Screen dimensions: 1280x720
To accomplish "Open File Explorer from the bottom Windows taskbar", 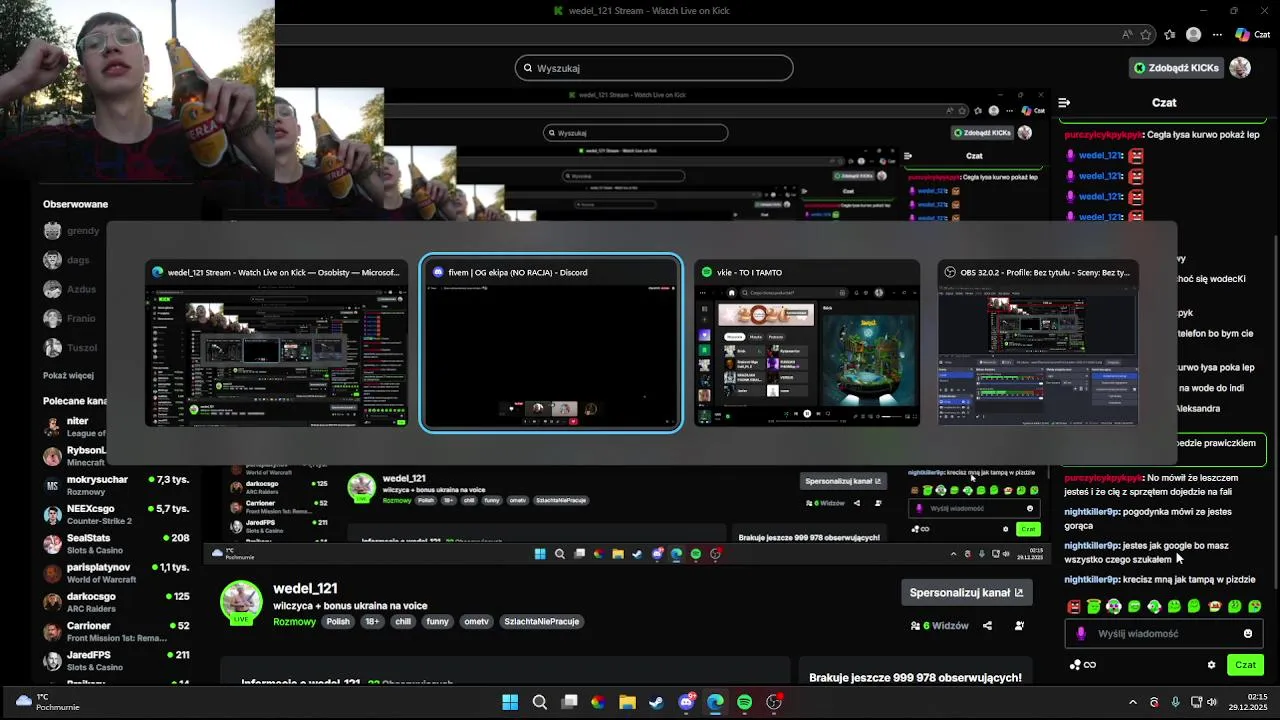I will pyautogui.click(x=627, y=702).
